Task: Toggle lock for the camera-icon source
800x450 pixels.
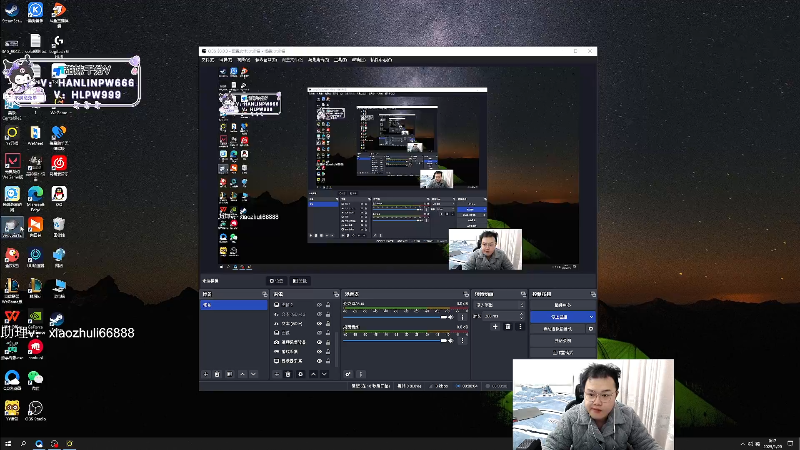Action: 328,342
